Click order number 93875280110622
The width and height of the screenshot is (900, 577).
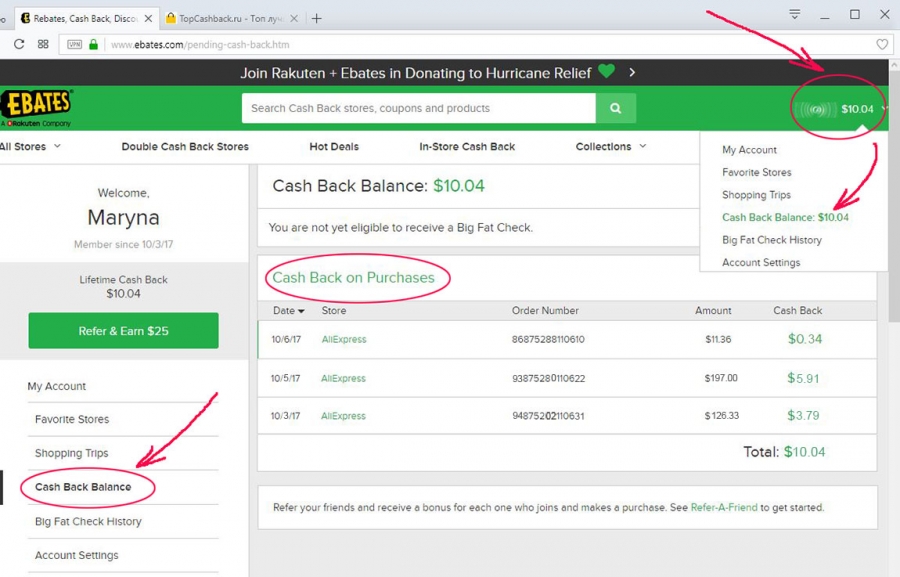[x=548, y=378]
